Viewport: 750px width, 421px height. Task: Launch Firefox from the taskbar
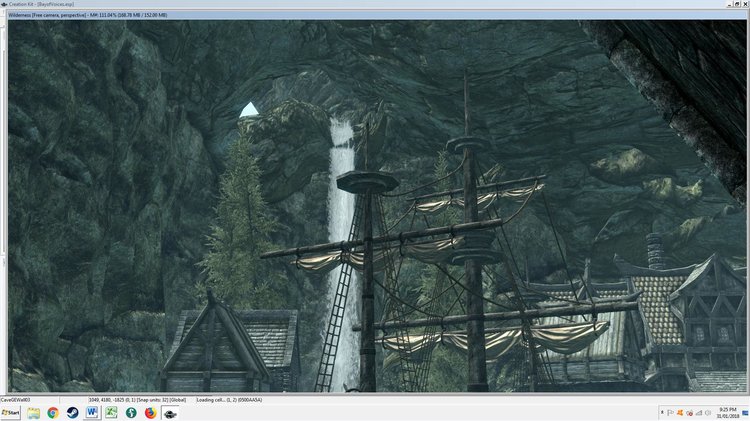click(151, 412)
